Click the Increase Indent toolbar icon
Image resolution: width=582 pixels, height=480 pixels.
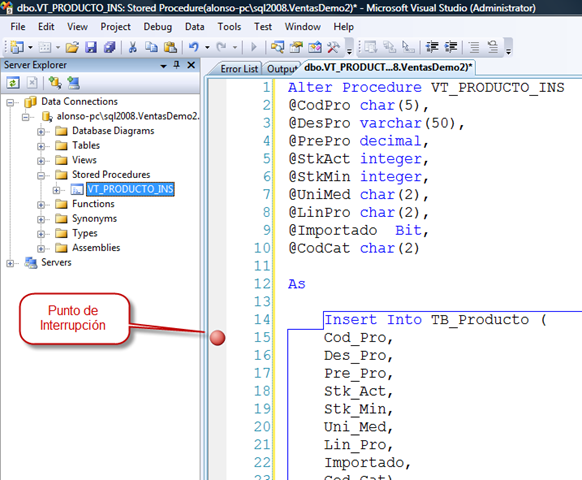[x=451, y=47]
